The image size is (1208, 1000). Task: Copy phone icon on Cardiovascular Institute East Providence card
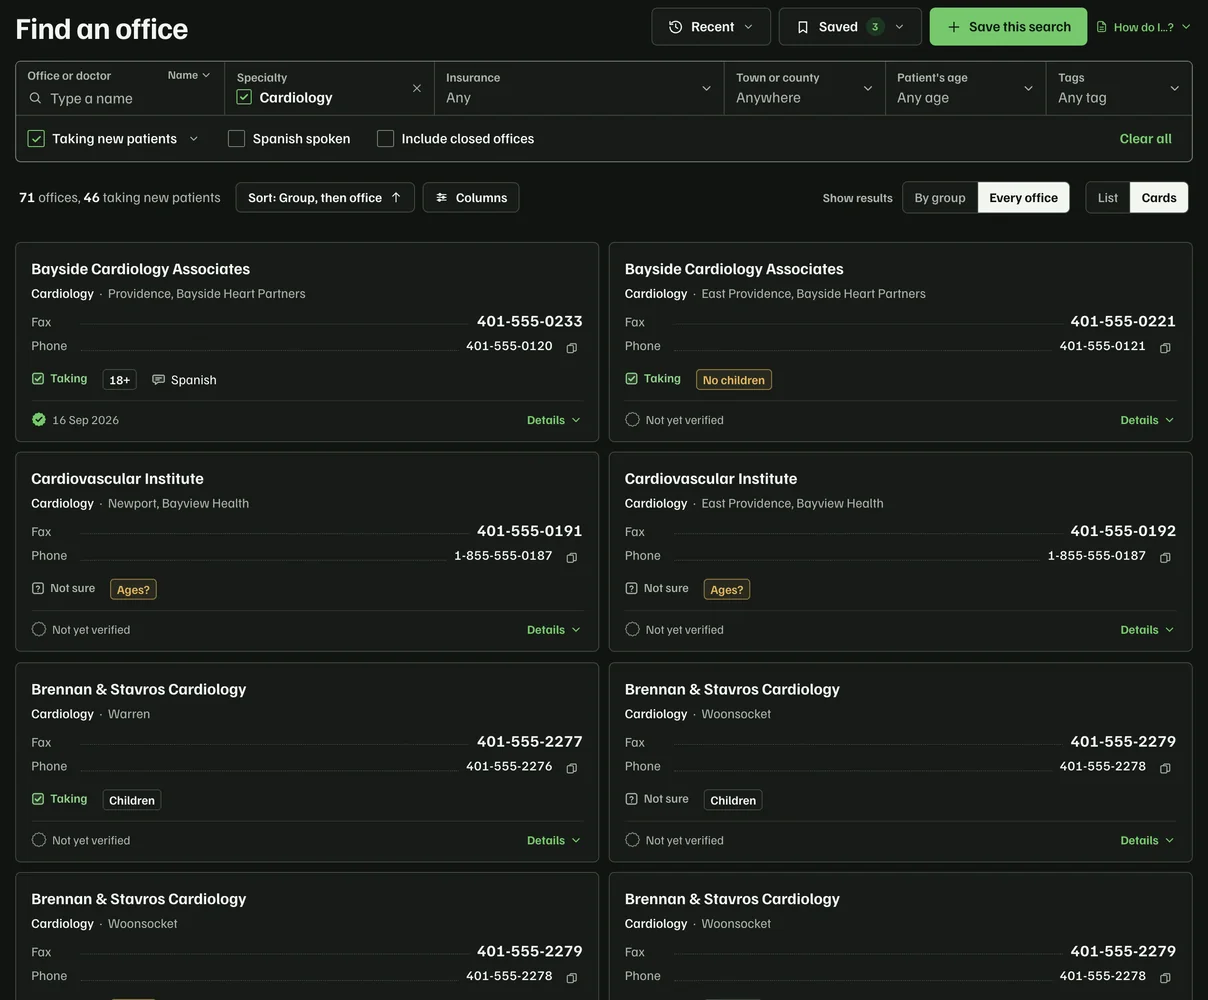pos(1165,558)
